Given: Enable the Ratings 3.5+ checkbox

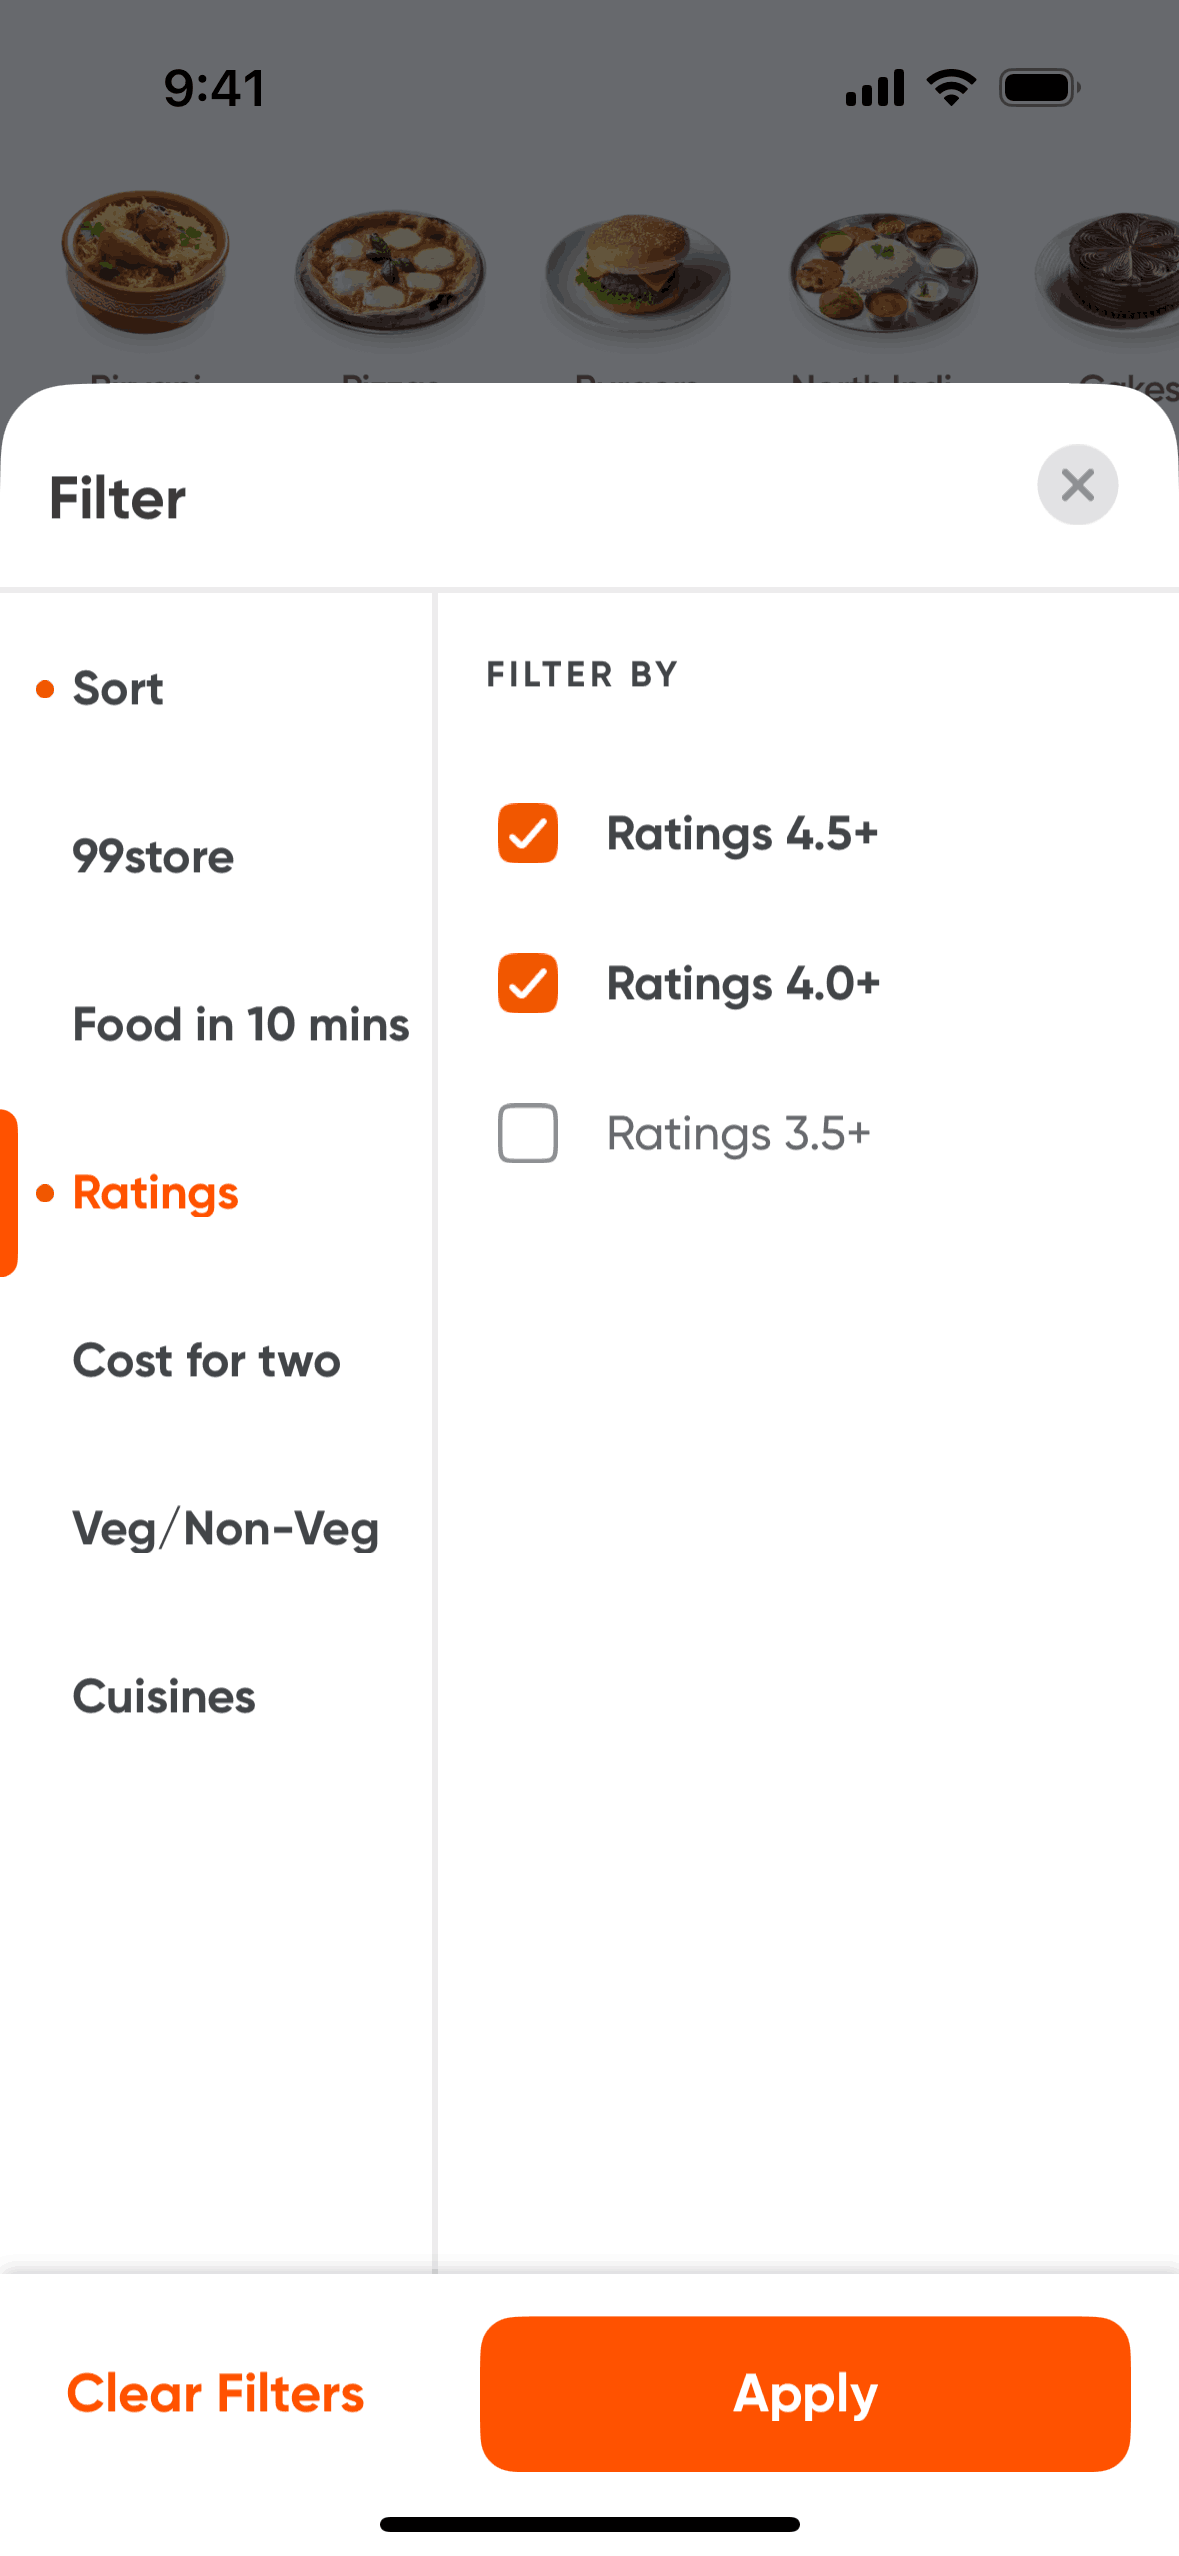Looking at the screenshot, I should tap(528, 1133).
